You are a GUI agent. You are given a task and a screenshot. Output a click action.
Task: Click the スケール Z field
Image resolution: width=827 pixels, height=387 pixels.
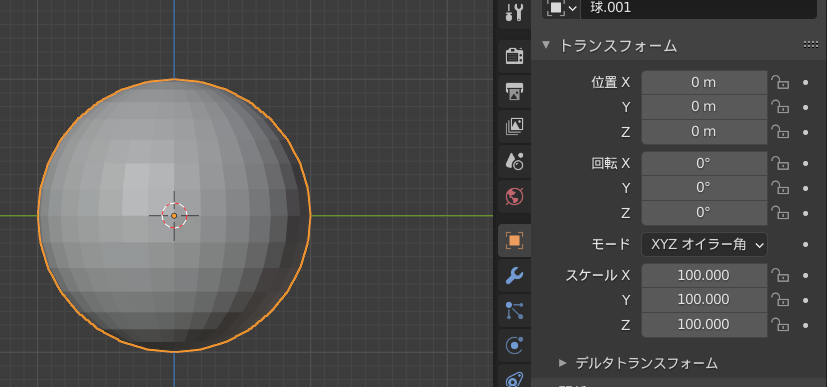coord(704,325)
